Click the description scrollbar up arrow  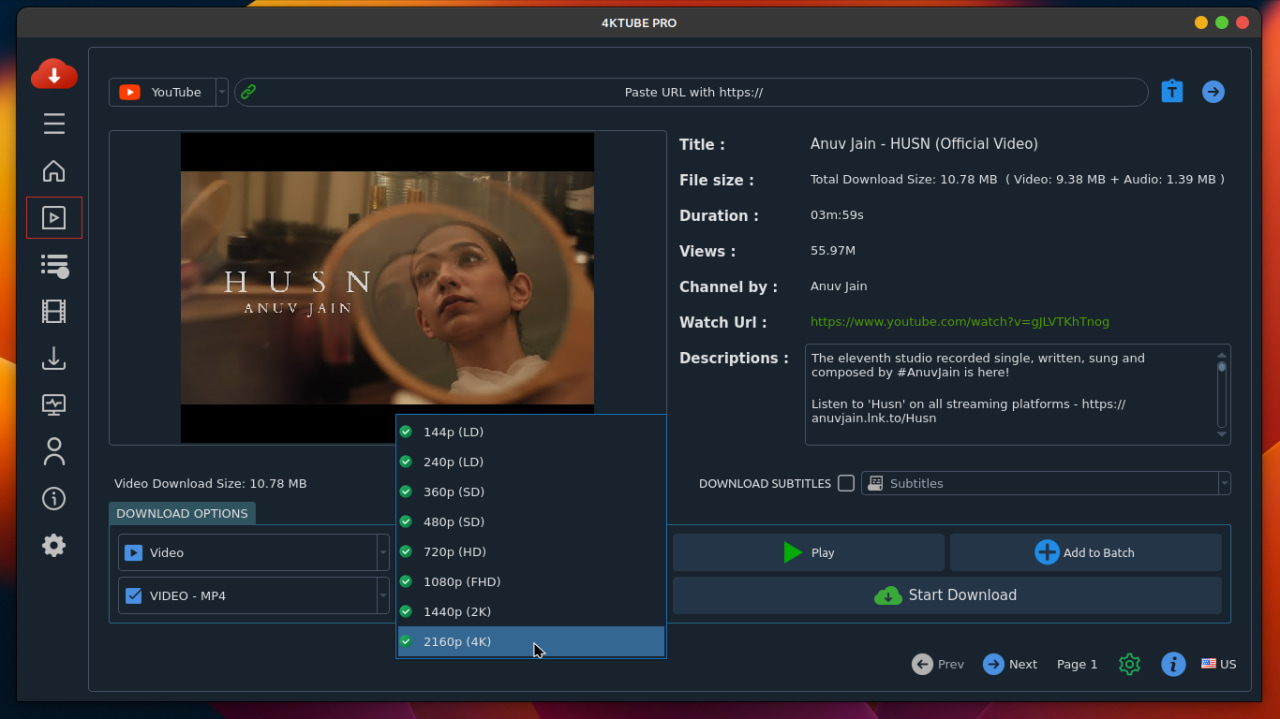(1221, 354)
